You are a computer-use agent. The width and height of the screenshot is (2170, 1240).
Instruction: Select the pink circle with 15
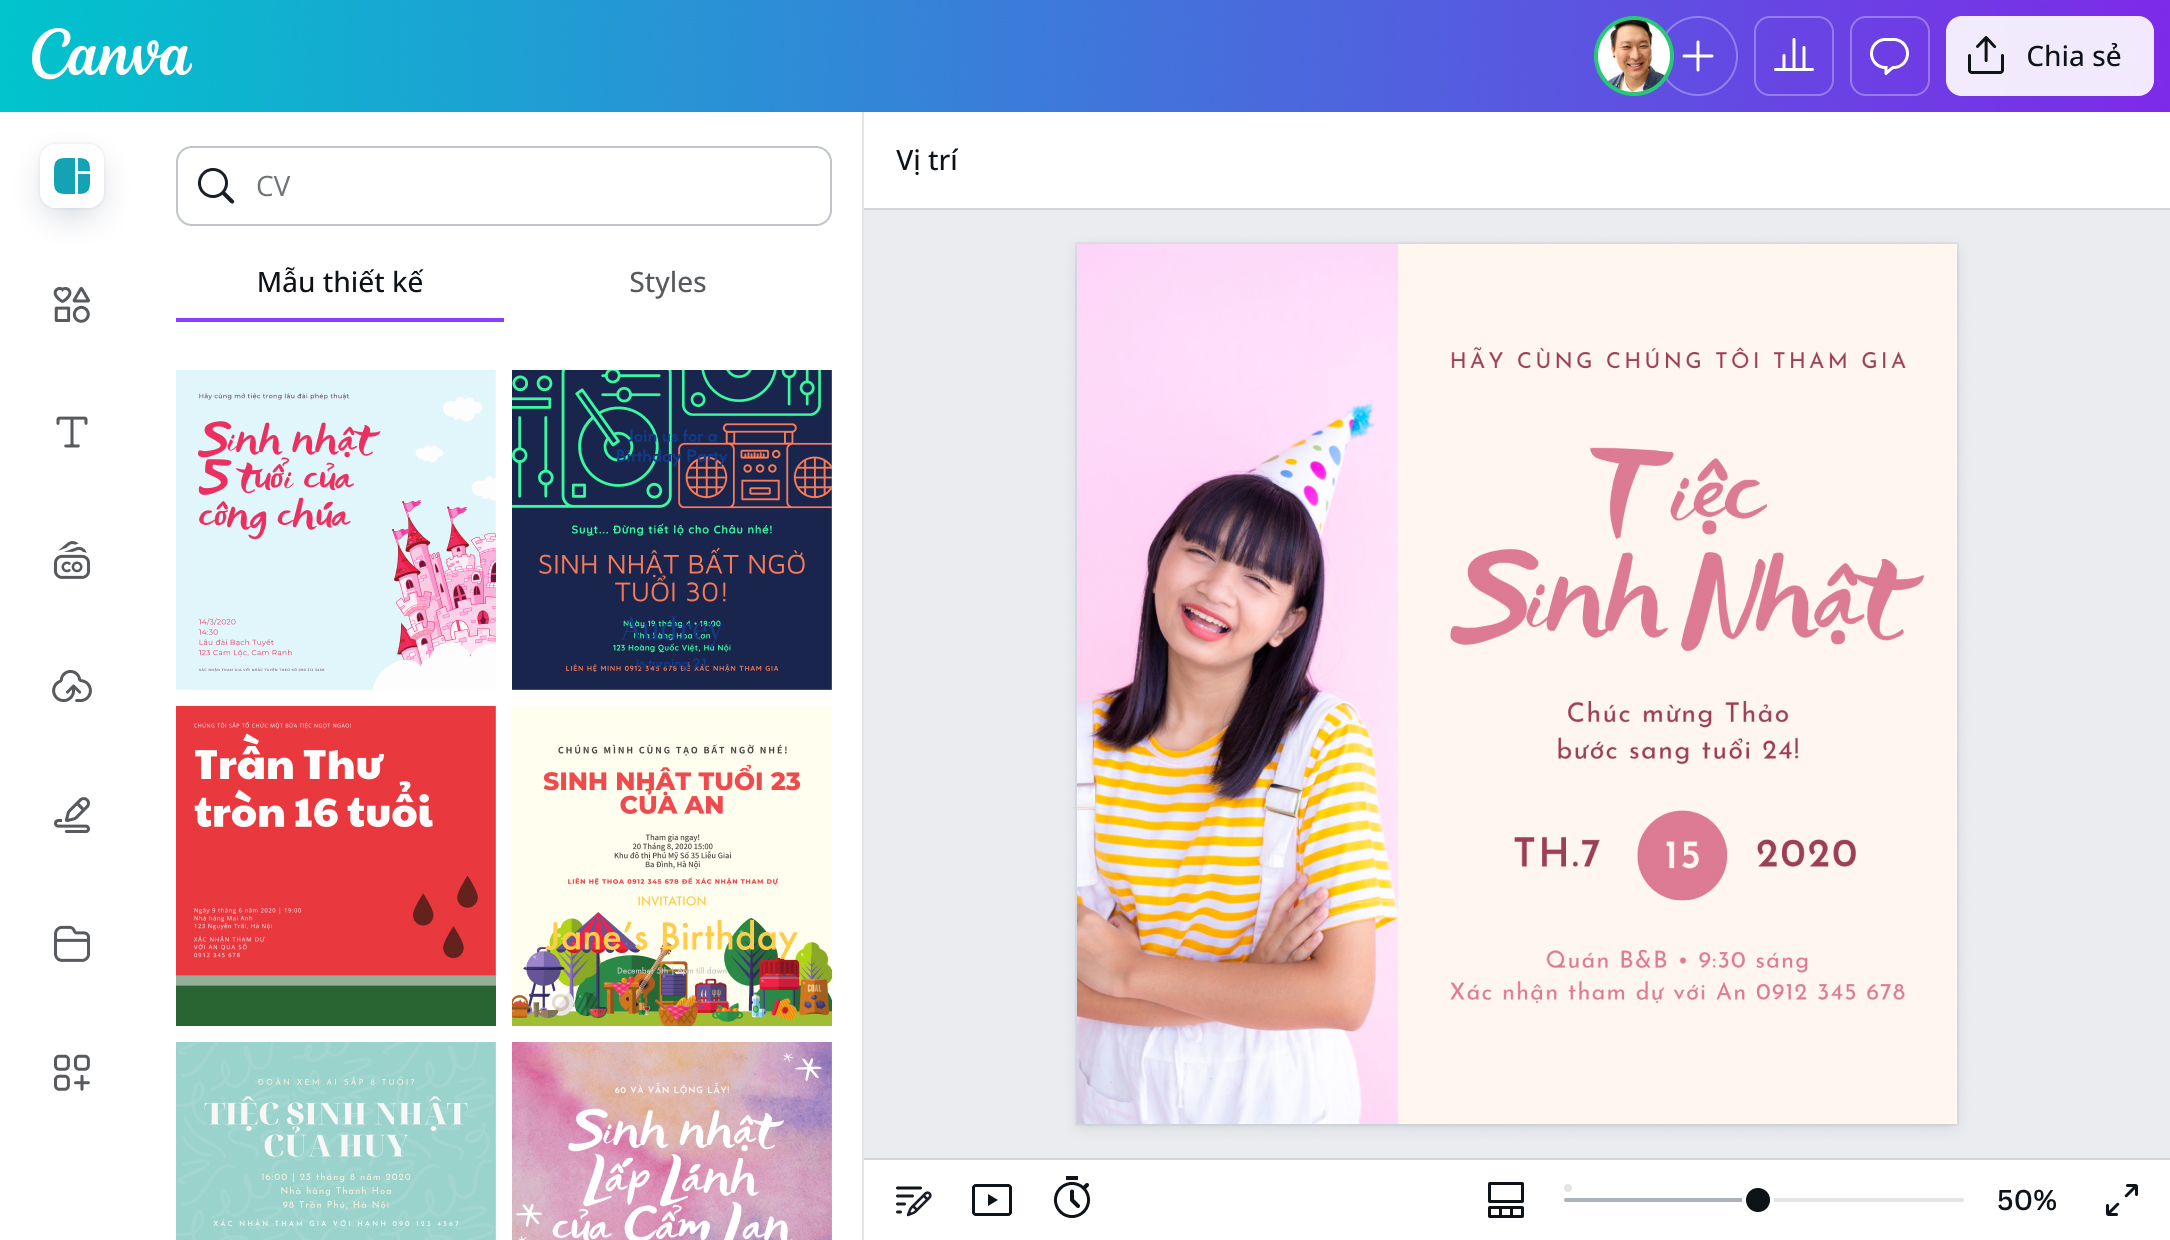tap(1682, 855)
